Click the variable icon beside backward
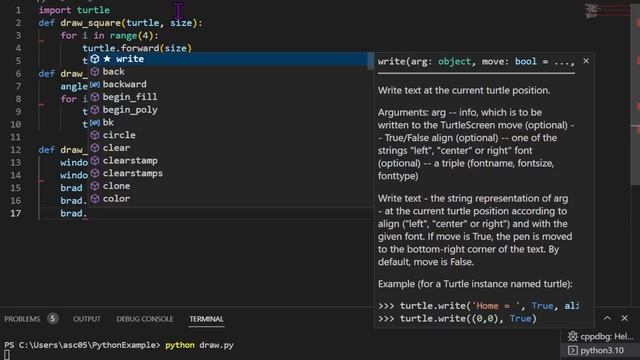 point(95,84)
